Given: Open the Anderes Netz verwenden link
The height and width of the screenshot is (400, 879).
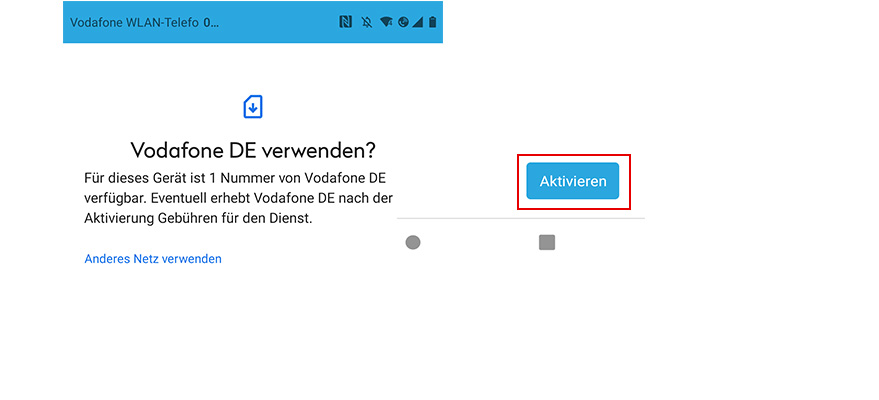Looking at the screenshot, I should (x=153, y=259).
